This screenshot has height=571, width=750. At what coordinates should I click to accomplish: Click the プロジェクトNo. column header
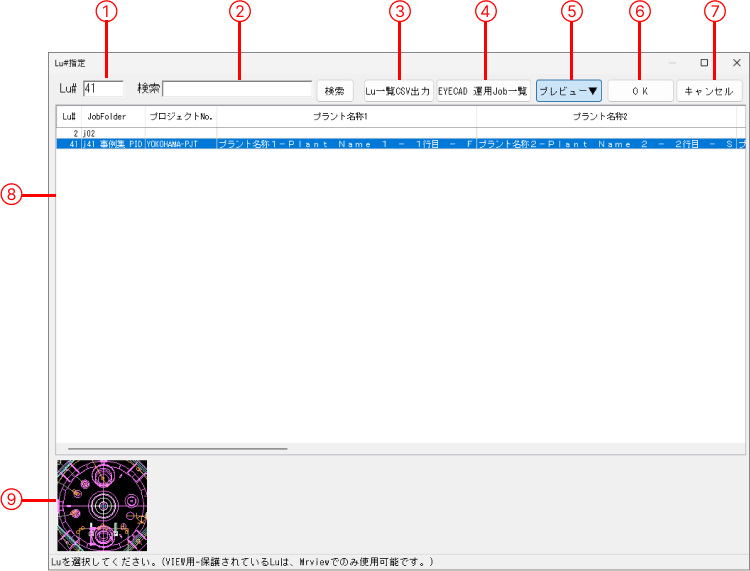pyautogui.click(x=181, y=117)
